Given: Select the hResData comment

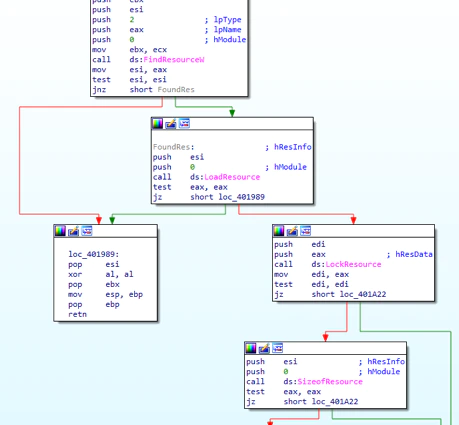Looking at the screenshot, I should 410,254.
